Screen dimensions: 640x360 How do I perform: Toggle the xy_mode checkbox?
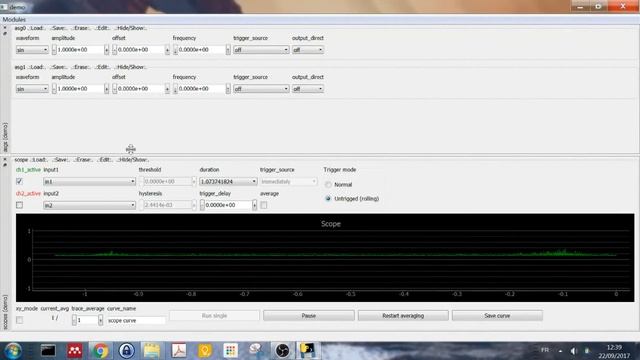click(19, 320)
